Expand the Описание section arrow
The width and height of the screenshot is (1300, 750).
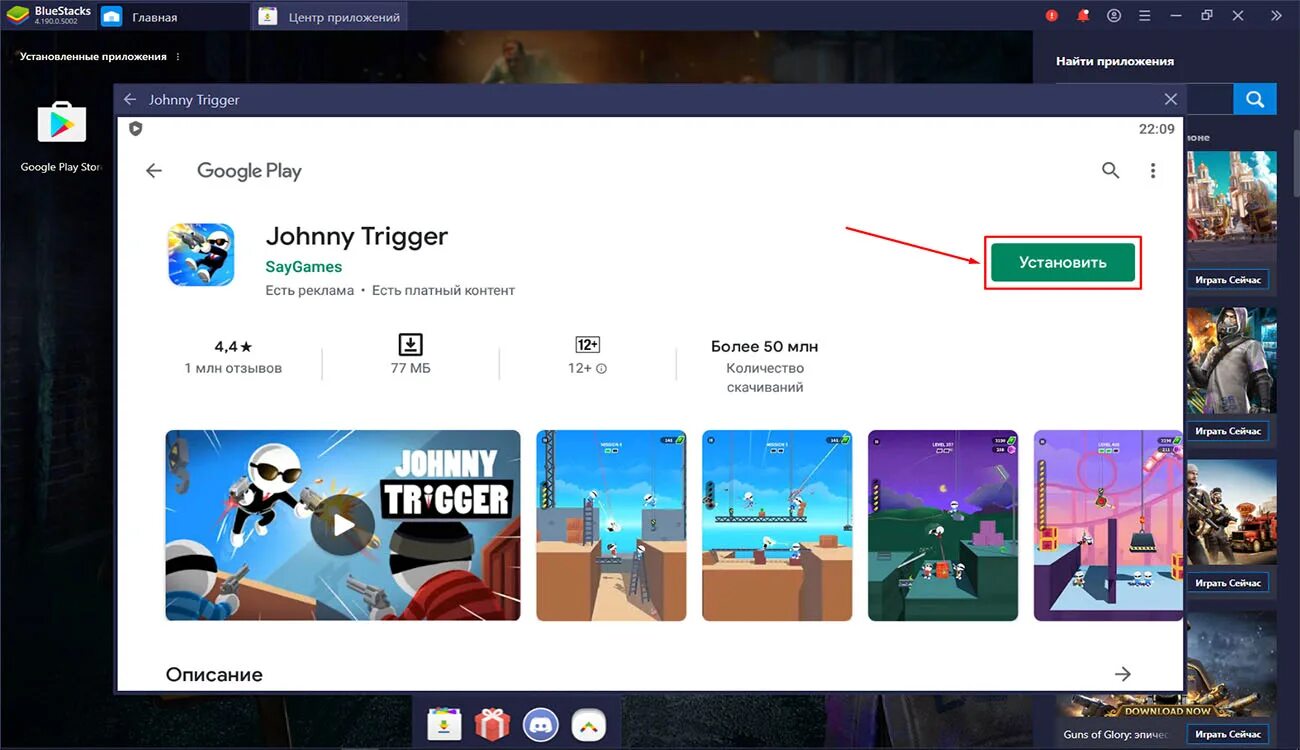click(x=1124, y=674)
